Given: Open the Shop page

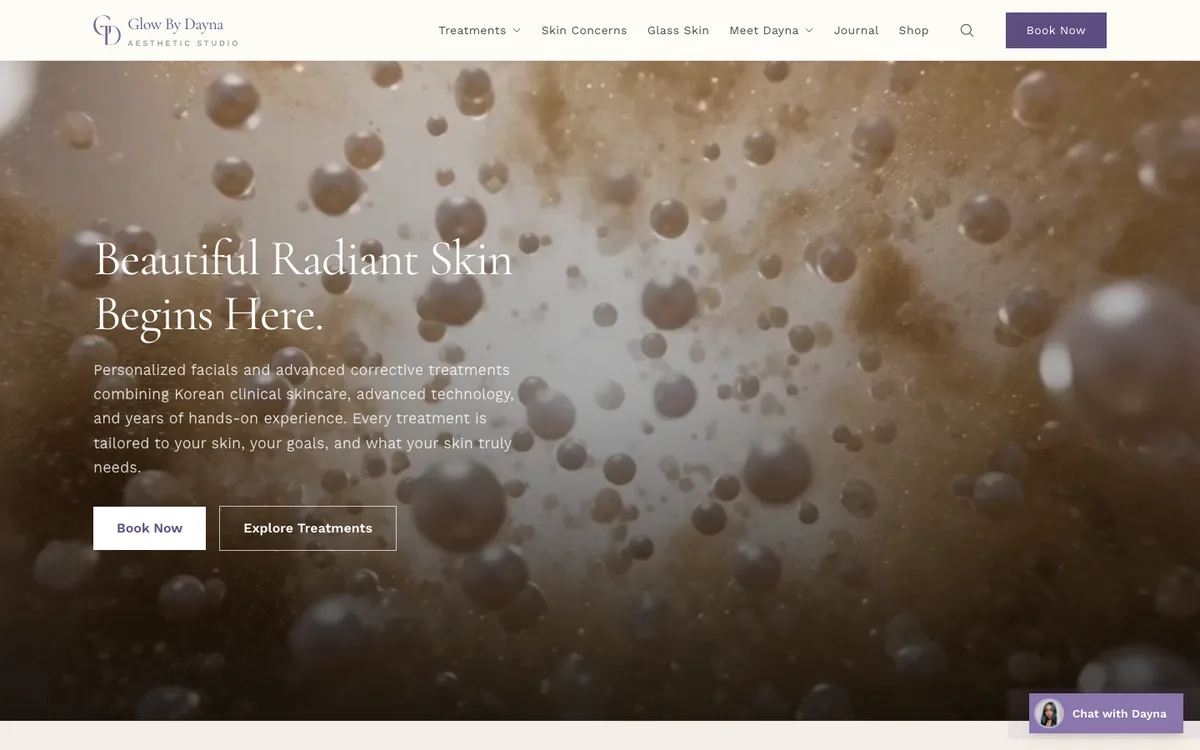Looking at the screenshot, I should pyautogui.click(x=914, y=30).
